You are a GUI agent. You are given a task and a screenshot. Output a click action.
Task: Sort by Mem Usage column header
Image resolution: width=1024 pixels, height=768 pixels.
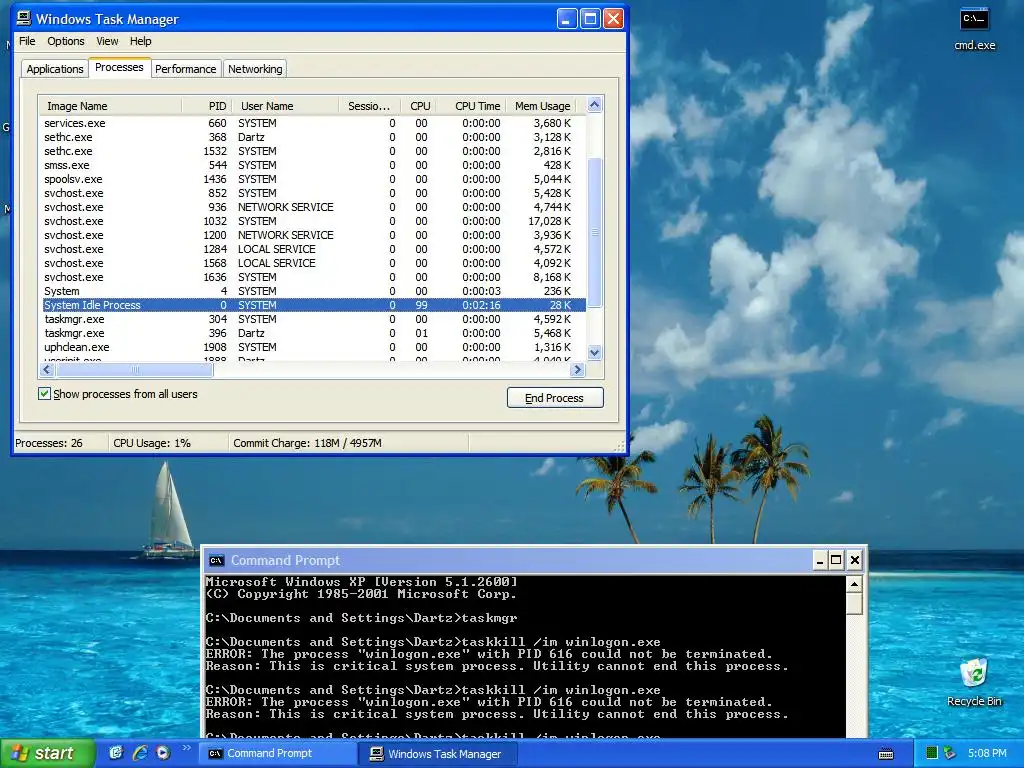[542, 106]
